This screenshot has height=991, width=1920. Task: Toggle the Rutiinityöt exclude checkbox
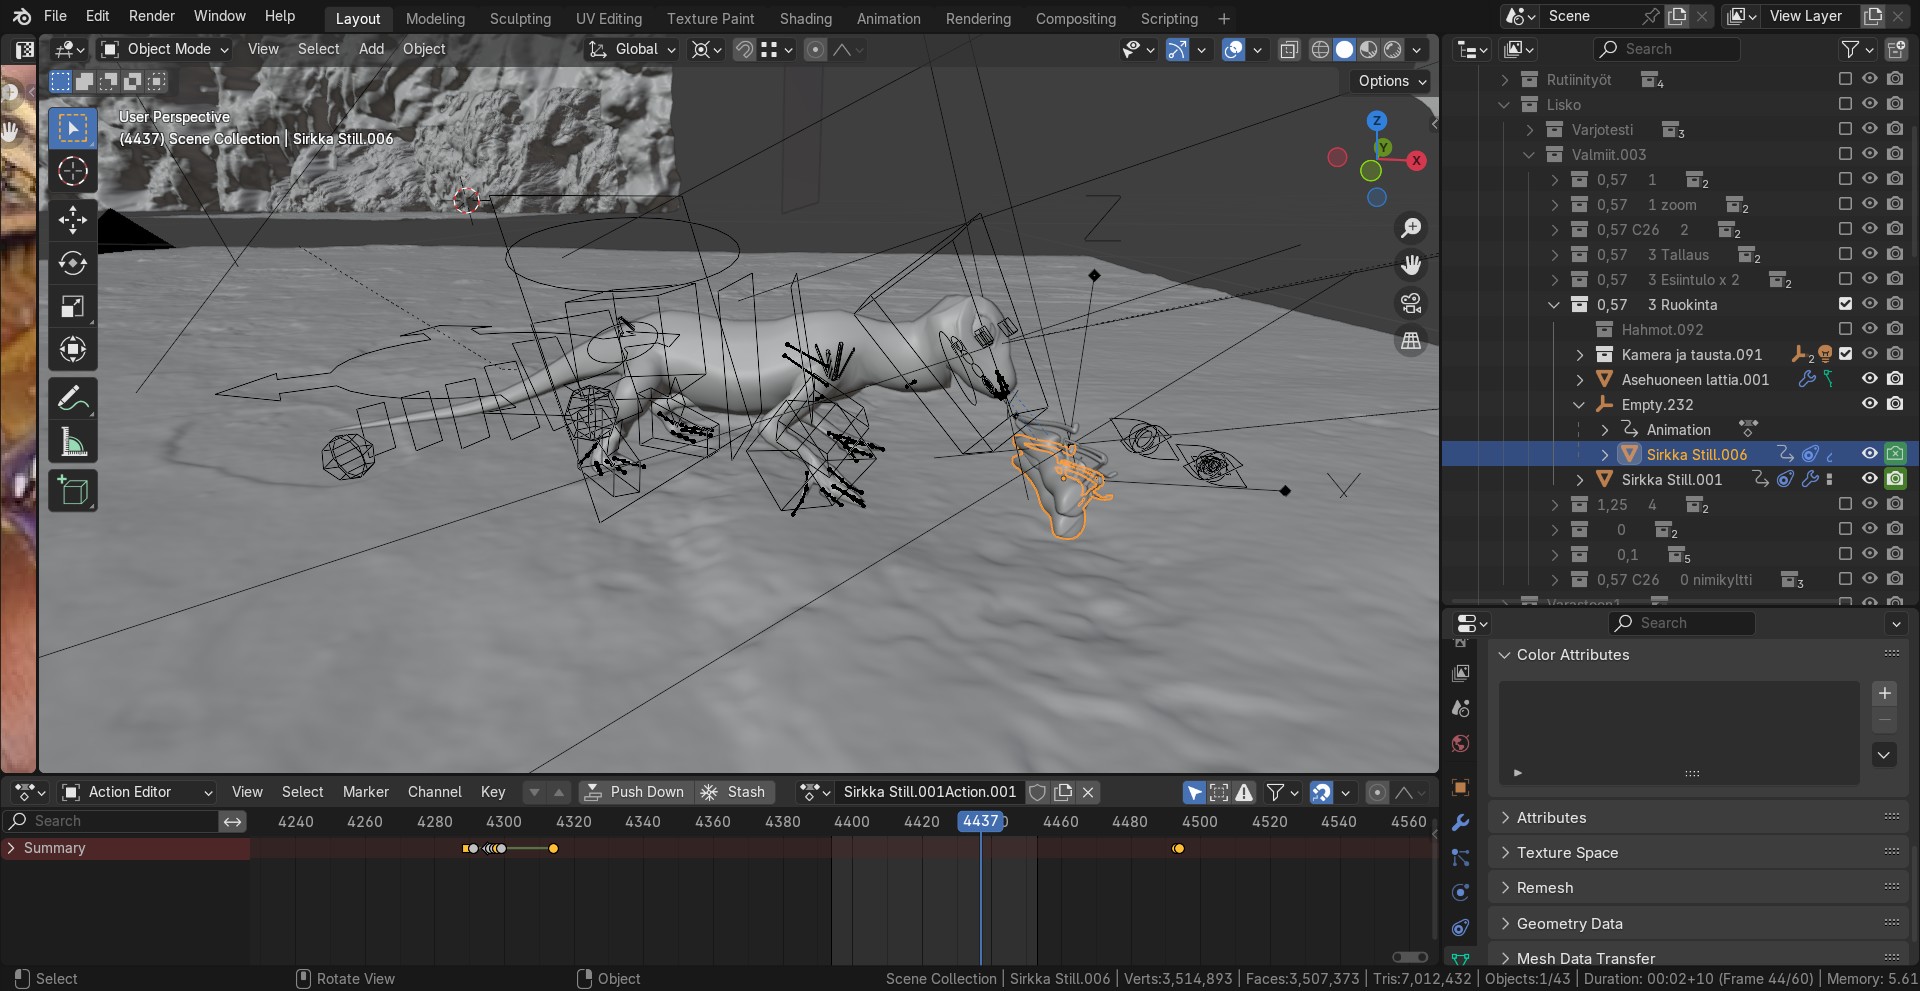(1845, 79)
